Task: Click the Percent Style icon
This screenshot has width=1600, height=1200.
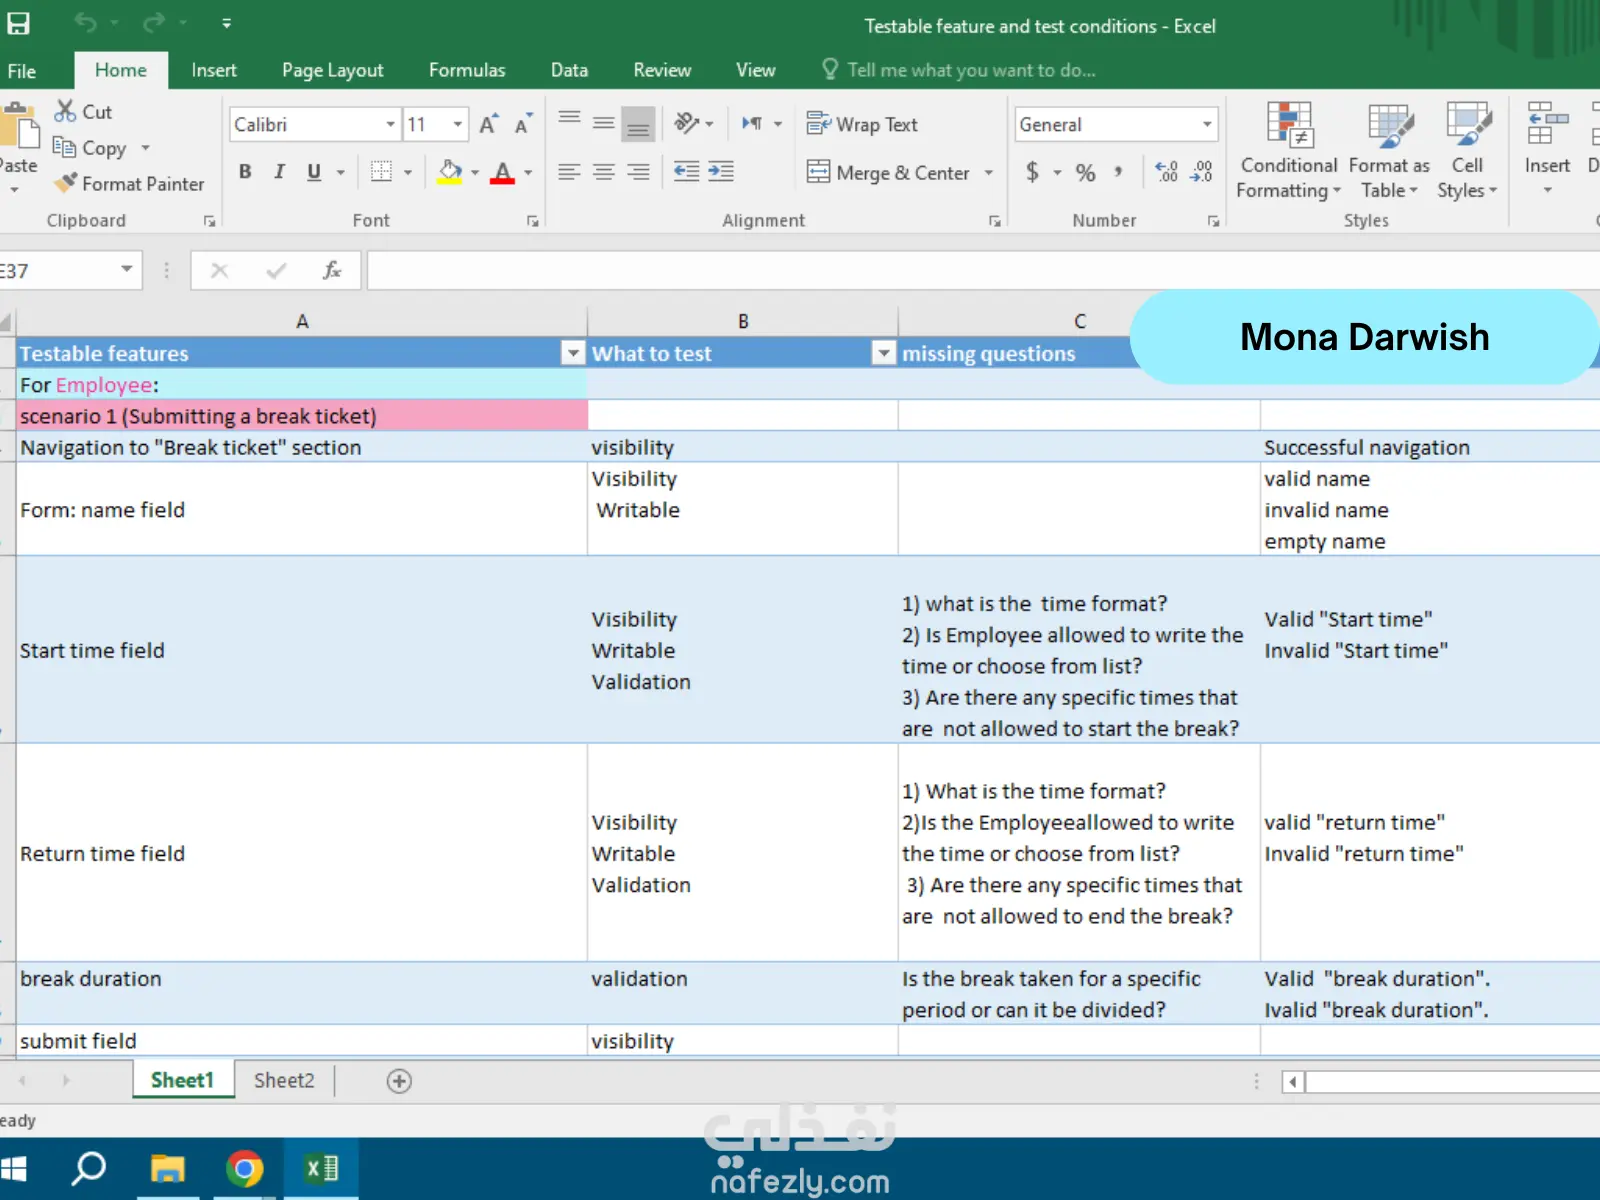Action: [1085, 172]
